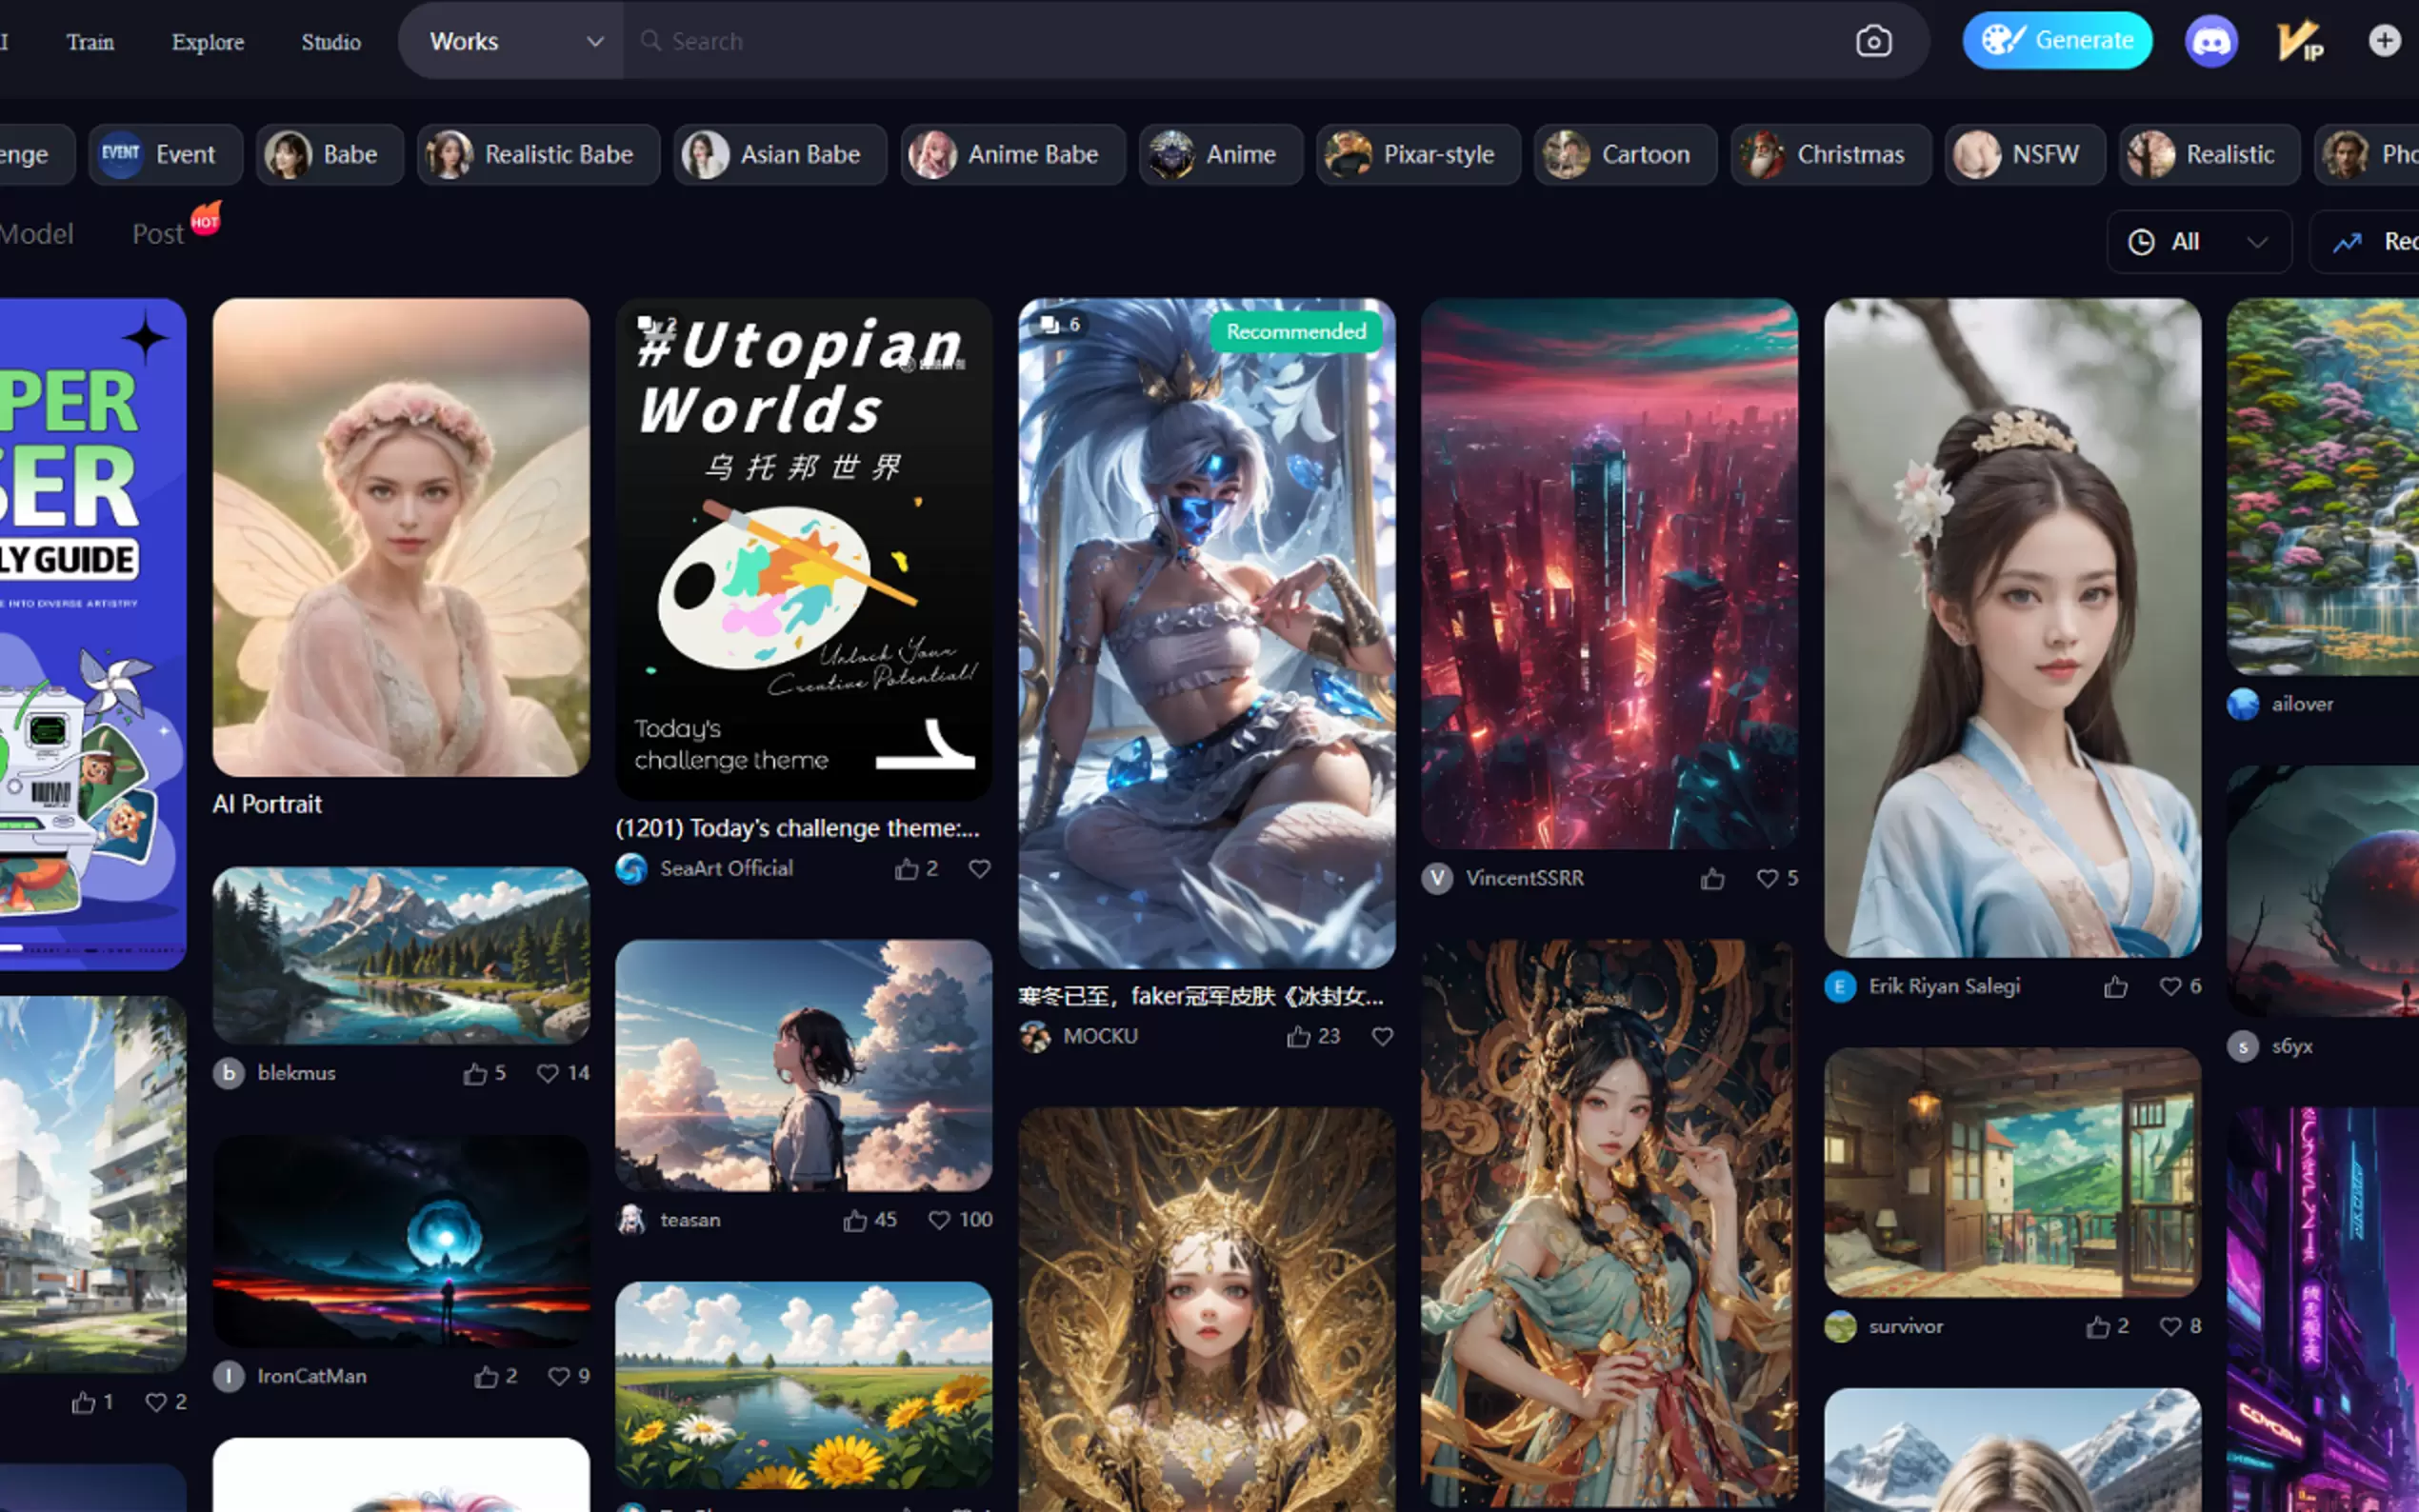The image size is (2419, 1512).
Task: Open the Recommended sort dropdown
Action: pos(2370,242)
